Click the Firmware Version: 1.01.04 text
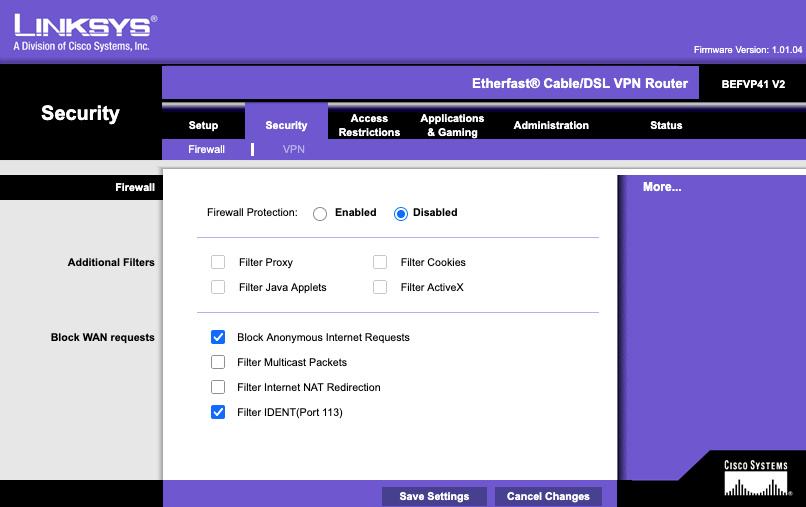This screenshot has height=507, width=806. point(747,50)
